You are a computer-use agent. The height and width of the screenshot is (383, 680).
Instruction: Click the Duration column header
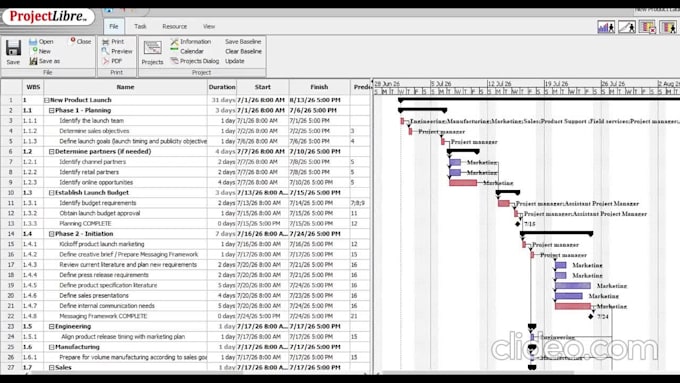pos(222,87)
